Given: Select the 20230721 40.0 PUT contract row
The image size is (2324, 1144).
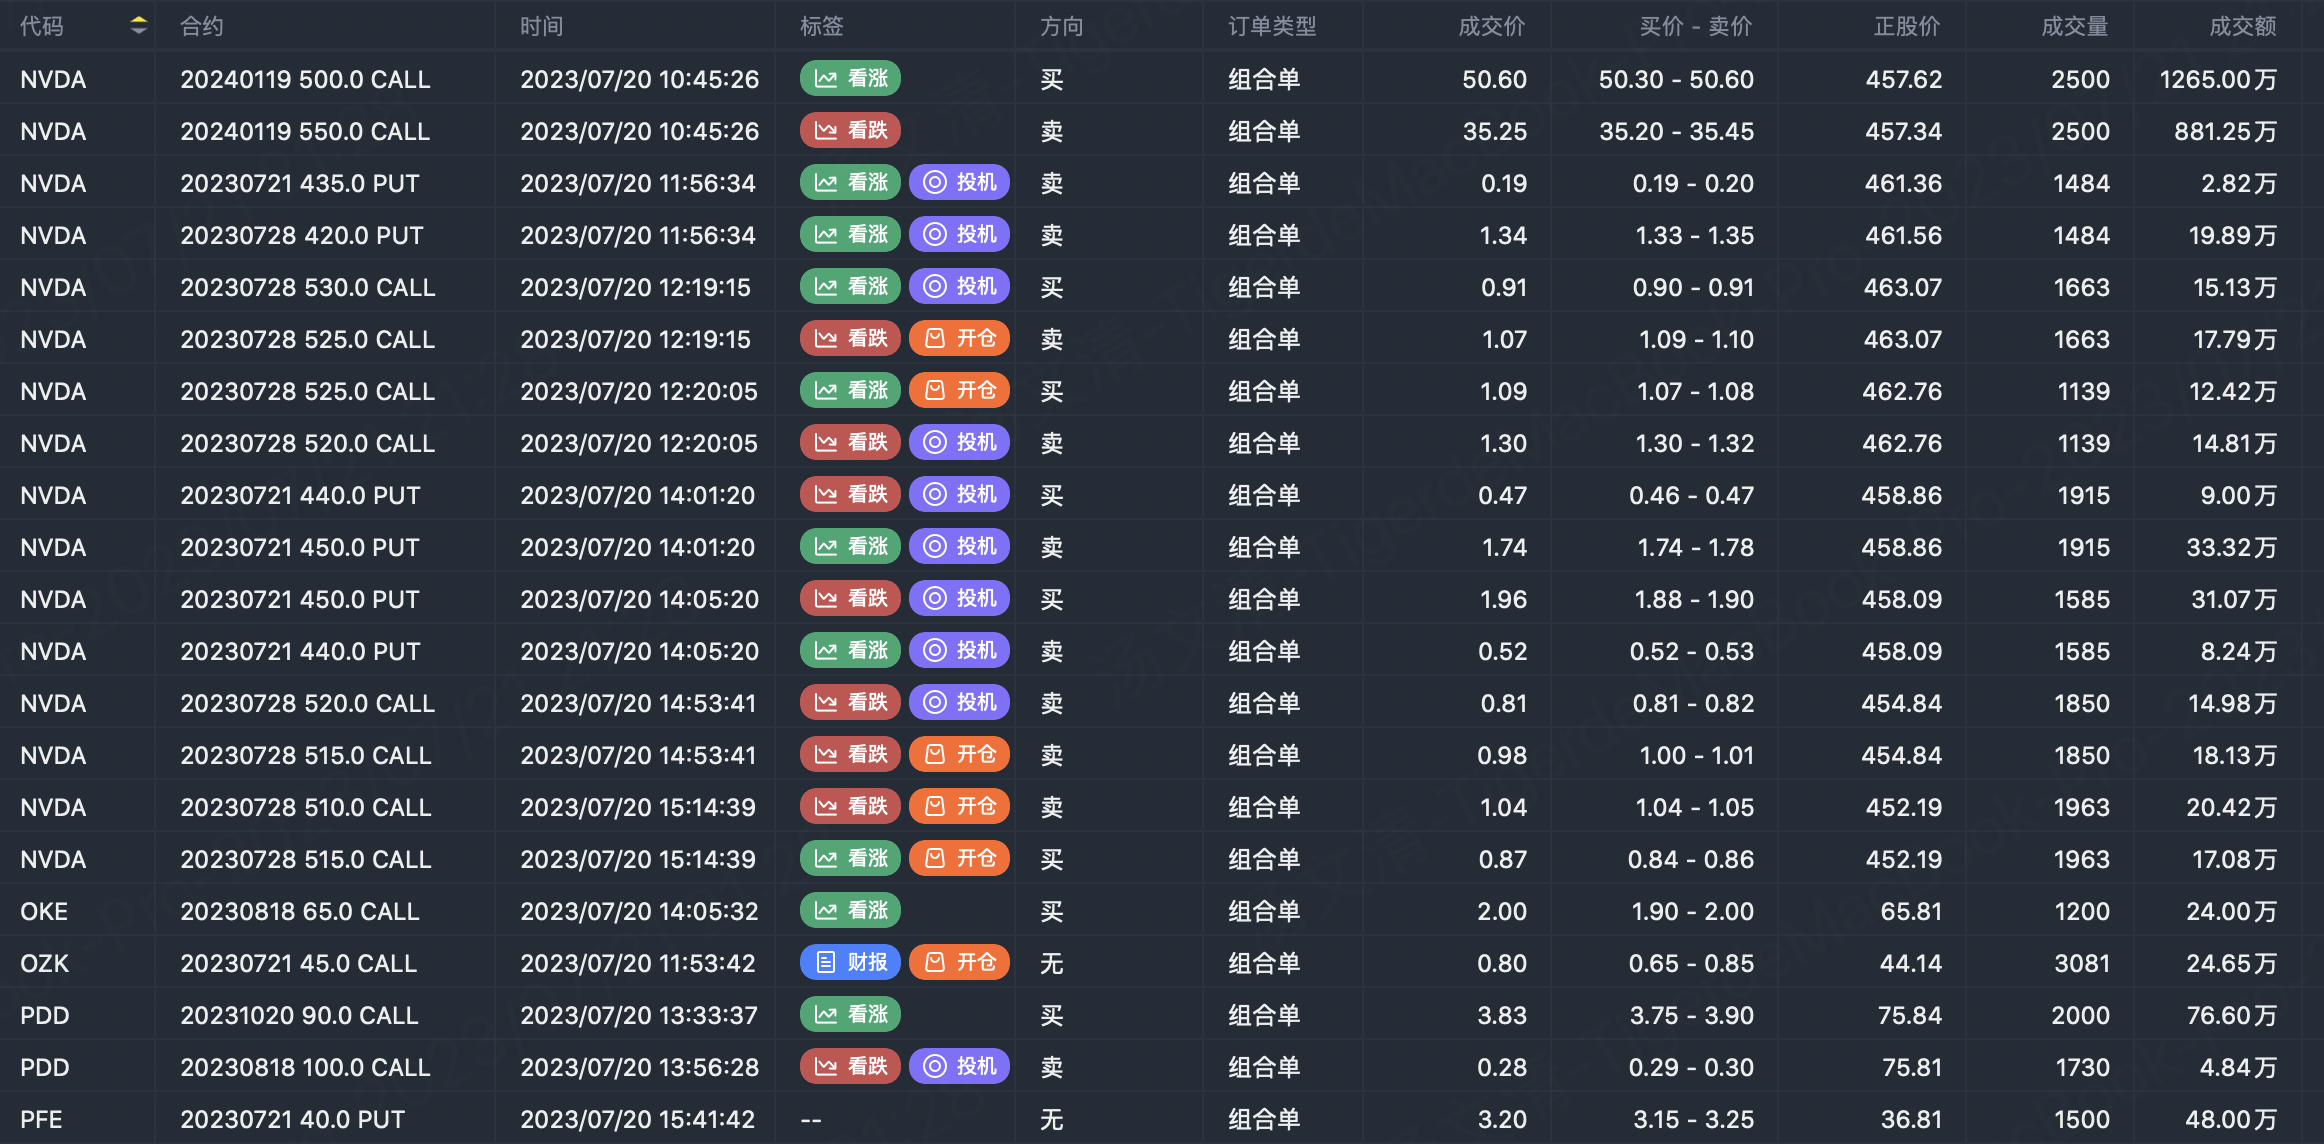Looking at the screenshot, I should pos(292,1119).
